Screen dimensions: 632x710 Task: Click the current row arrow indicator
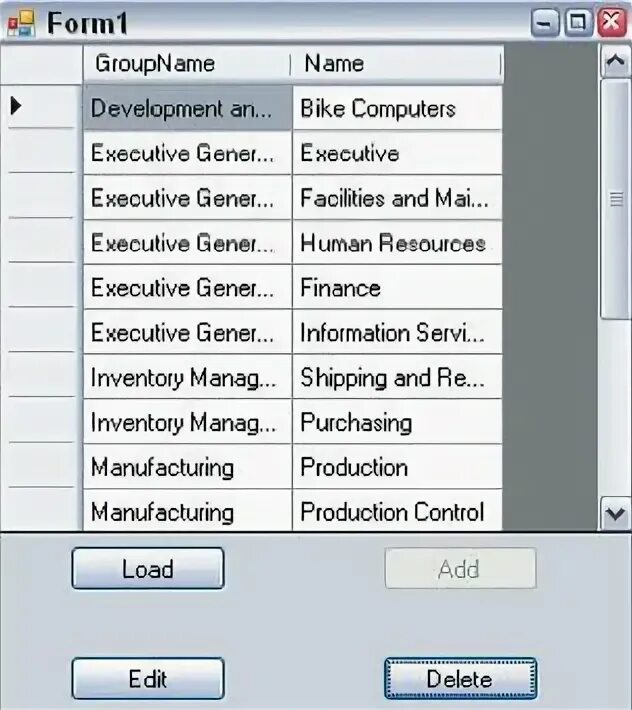(17, 104)
